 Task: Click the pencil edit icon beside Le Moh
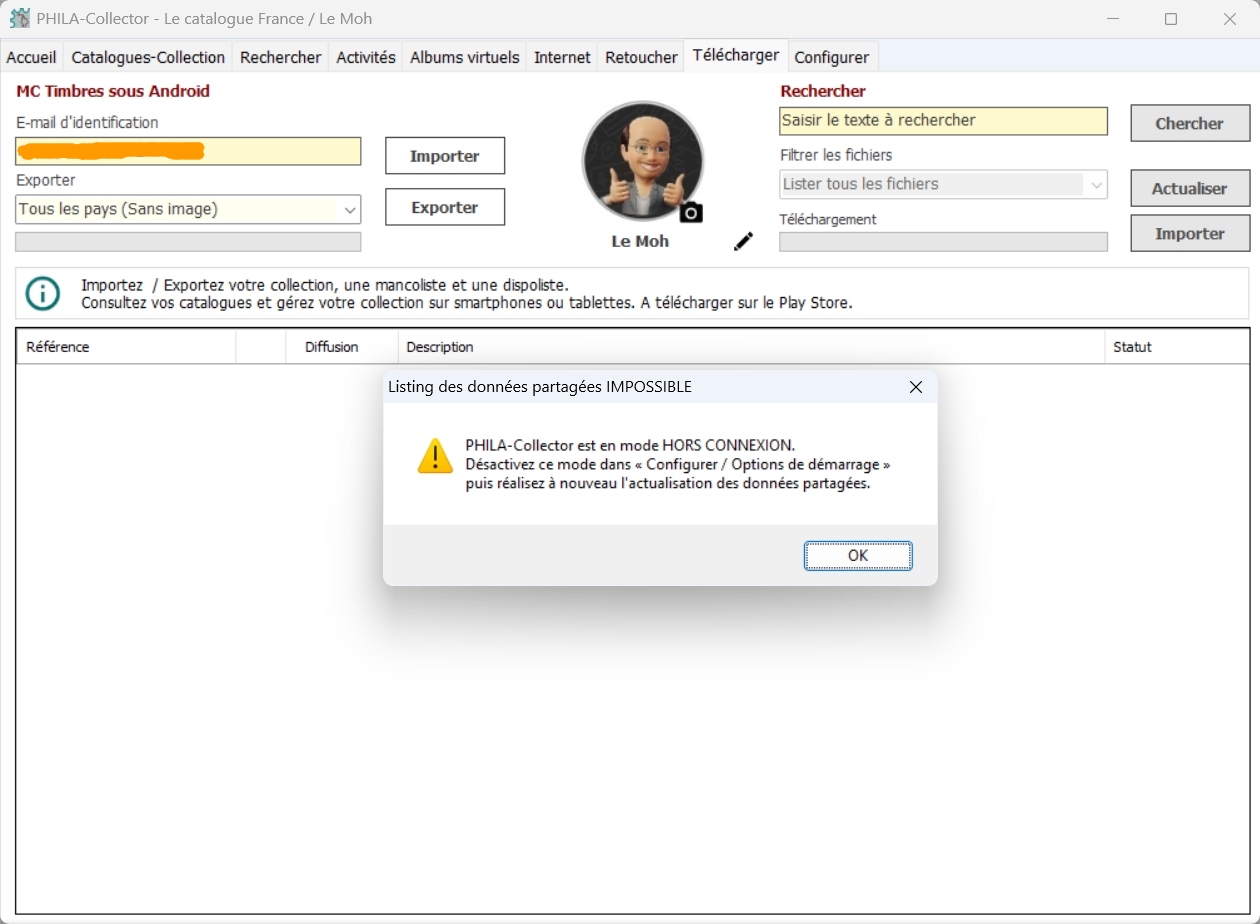743,241
